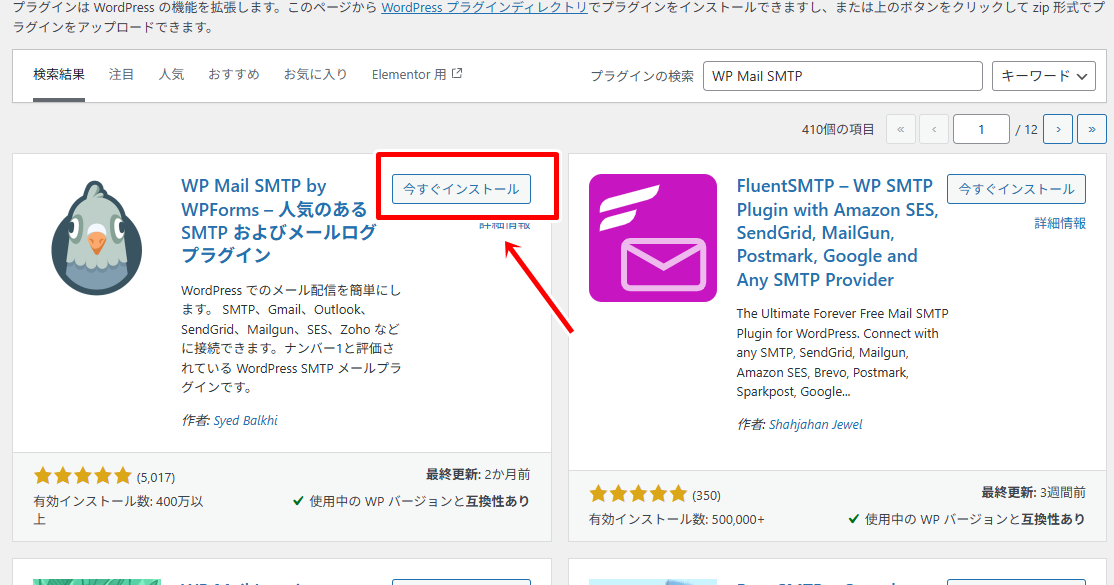
Task: Click FluentSMTP's five-star rating stars
Action: tap(639, 493)
